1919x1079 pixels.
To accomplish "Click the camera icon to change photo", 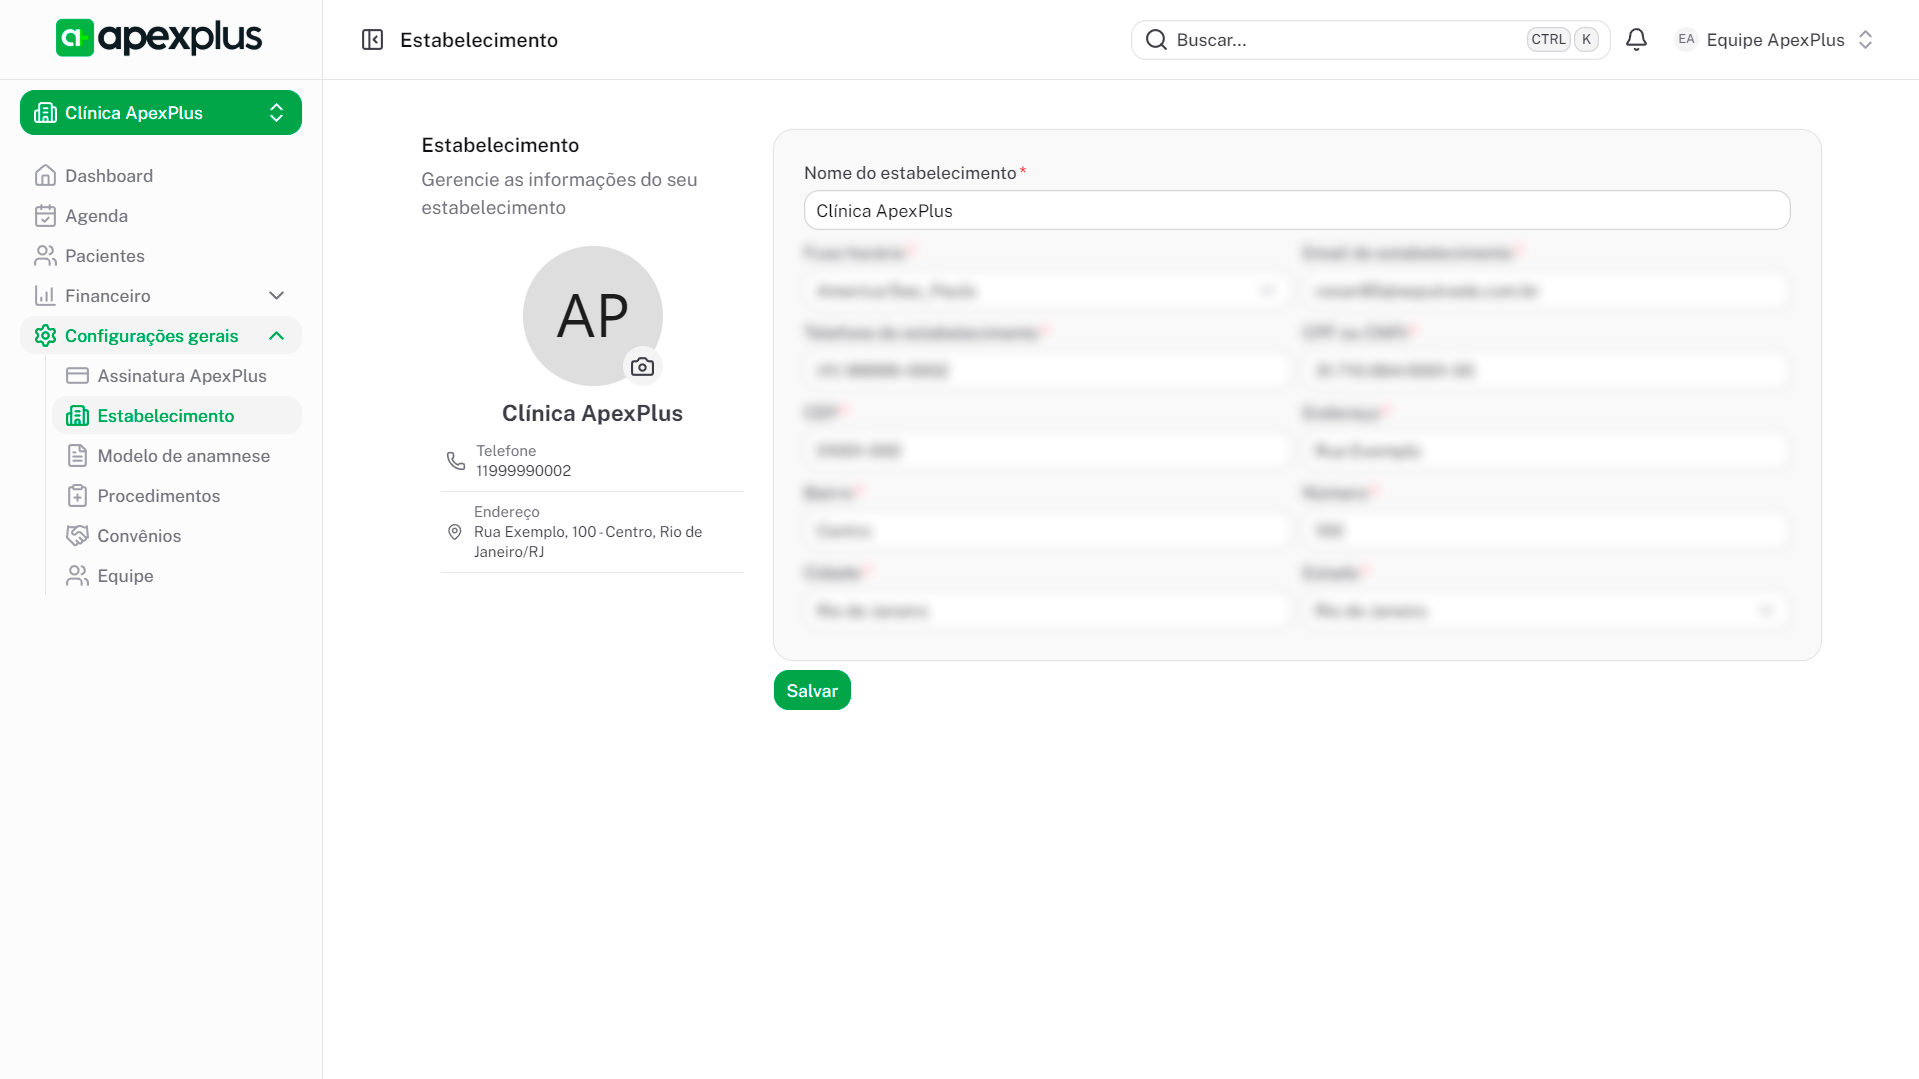I will pos(642,367).
